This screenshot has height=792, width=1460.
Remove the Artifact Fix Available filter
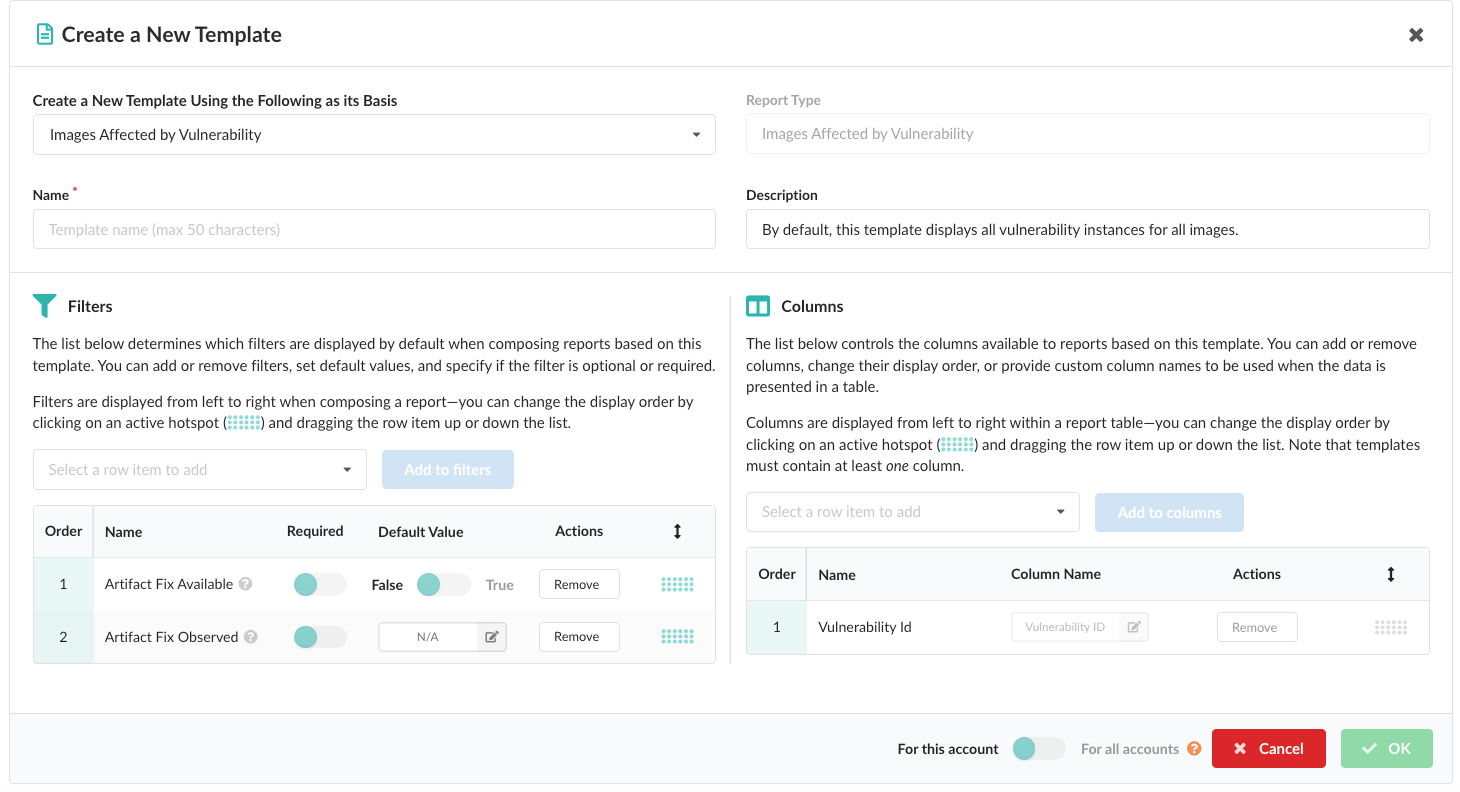578,584
